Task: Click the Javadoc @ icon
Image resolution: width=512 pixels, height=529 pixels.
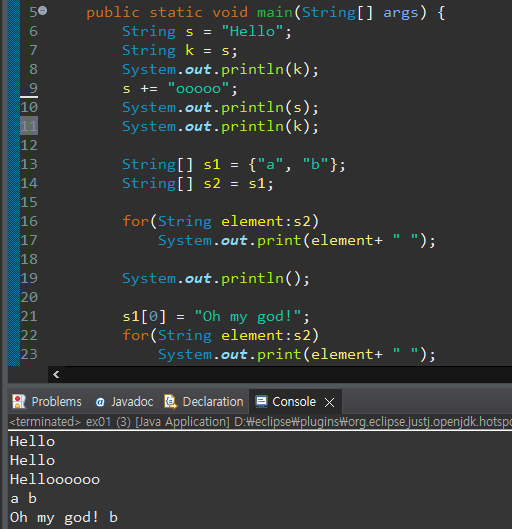Action: click(x=100, y=402)
